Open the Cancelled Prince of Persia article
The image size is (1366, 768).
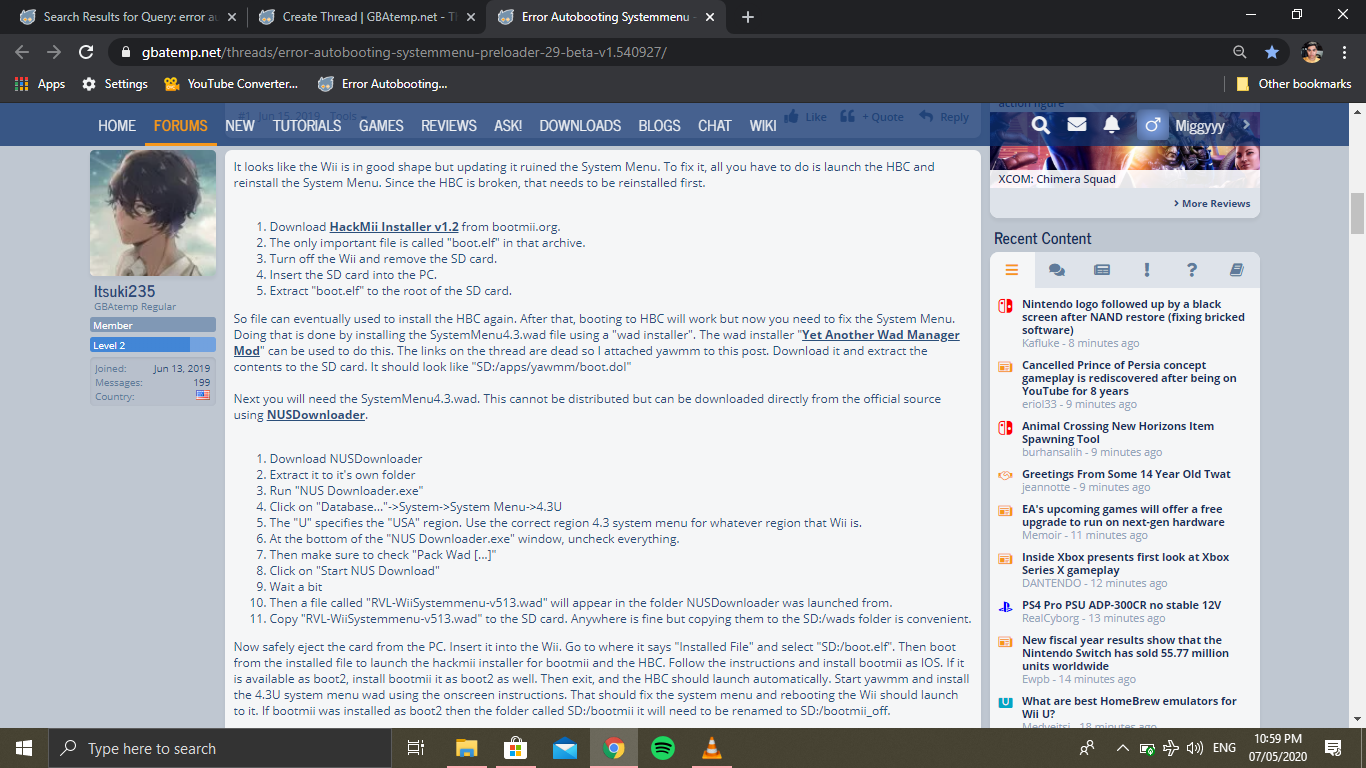coord(1129,378)
